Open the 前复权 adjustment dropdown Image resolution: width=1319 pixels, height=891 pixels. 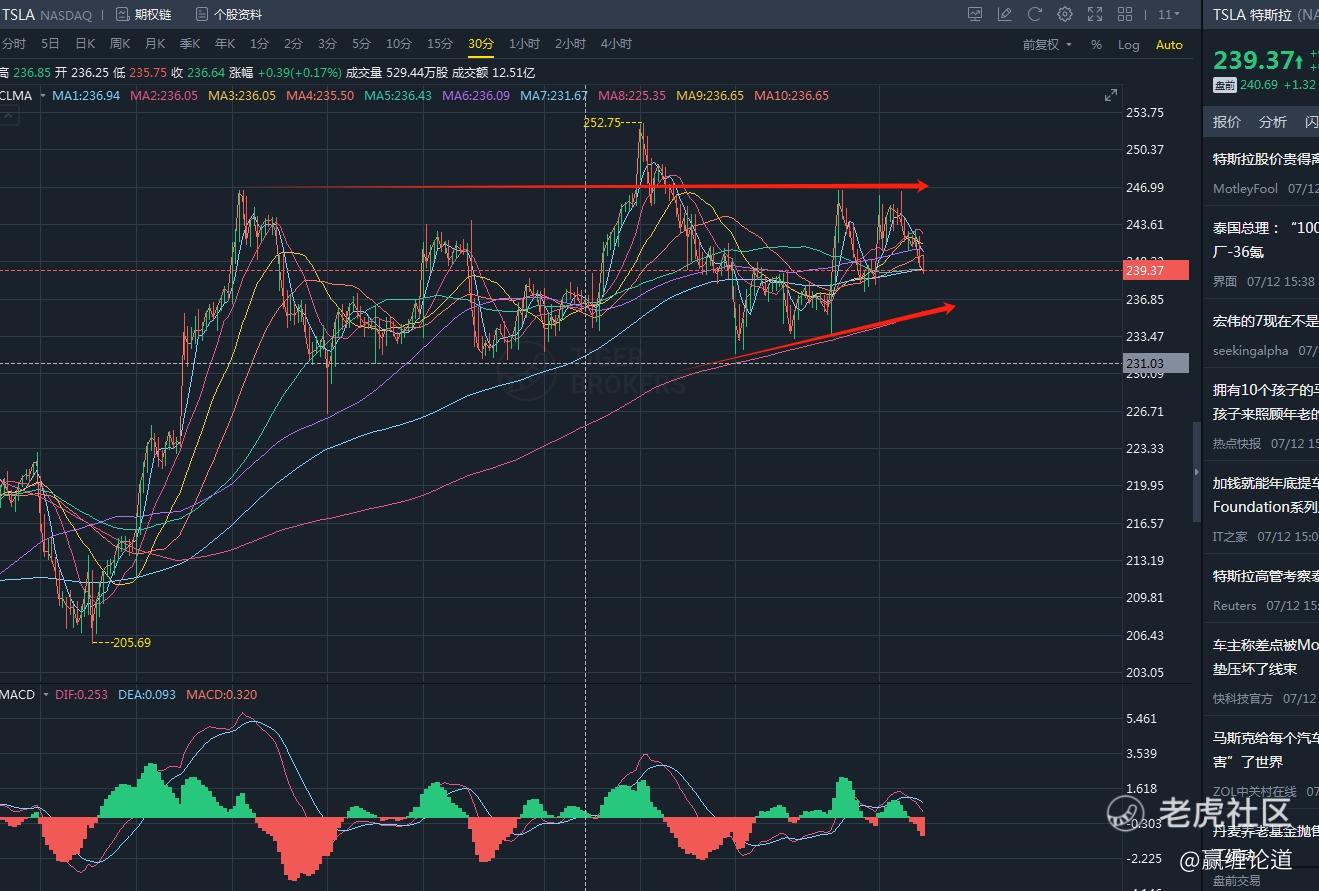coord(1047,45)
